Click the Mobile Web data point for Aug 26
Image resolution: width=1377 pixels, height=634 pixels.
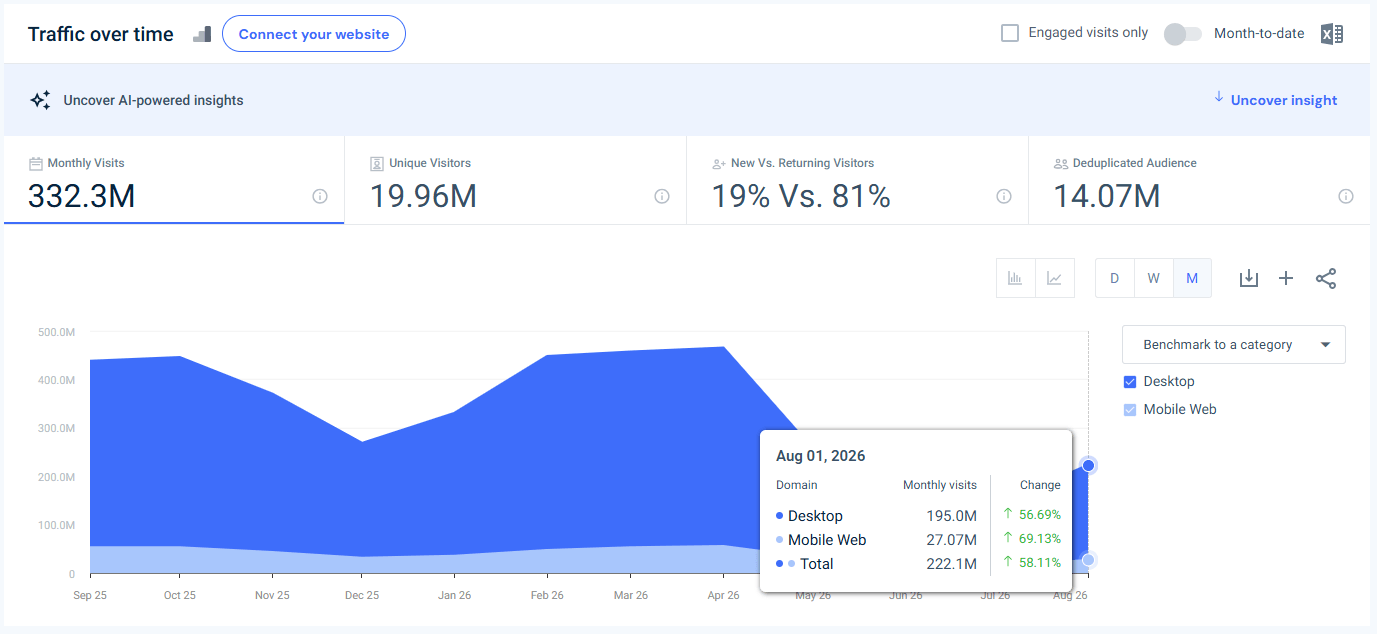(1088, 560)
